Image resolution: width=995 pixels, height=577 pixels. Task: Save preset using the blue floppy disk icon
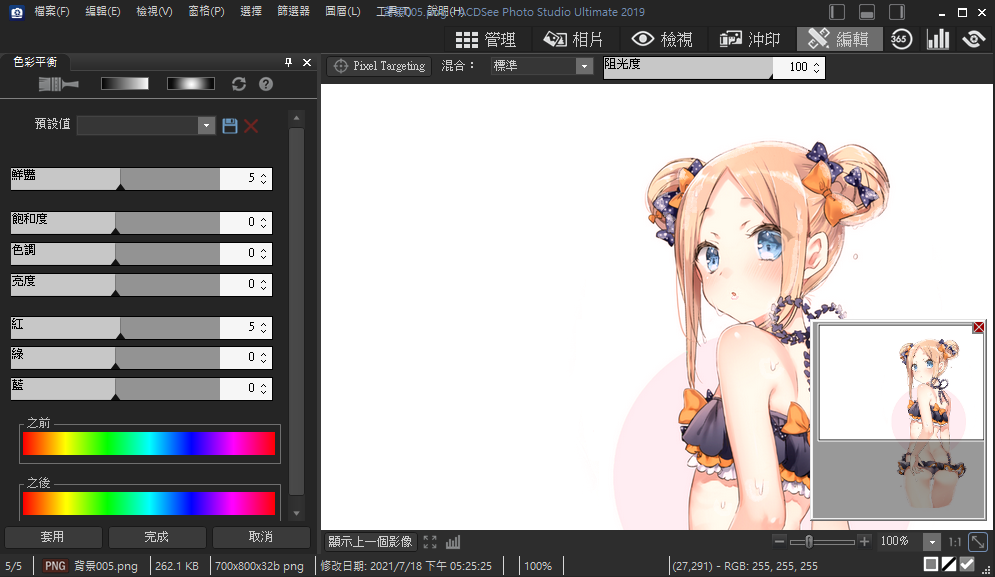(230, 125)
